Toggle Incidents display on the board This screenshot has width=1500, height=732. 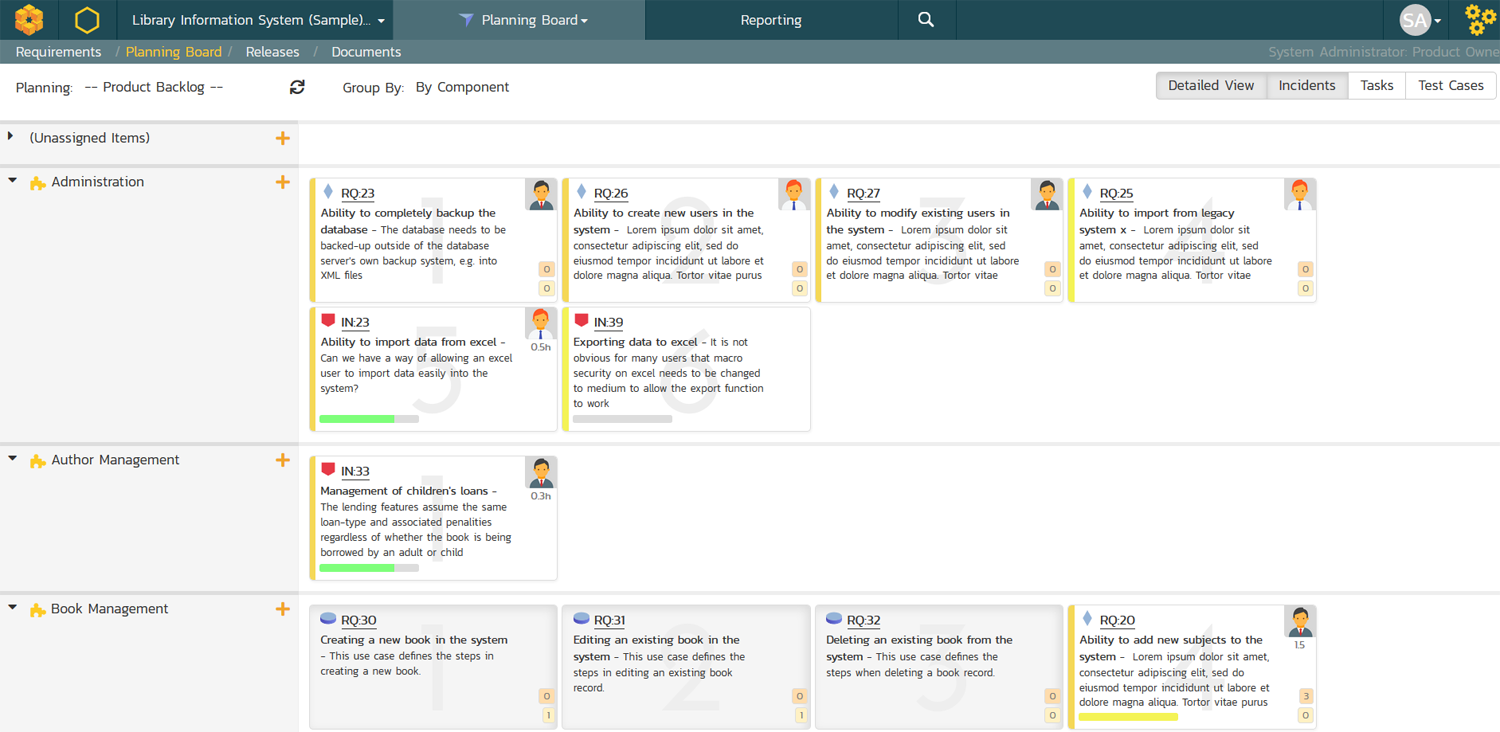1306,86
